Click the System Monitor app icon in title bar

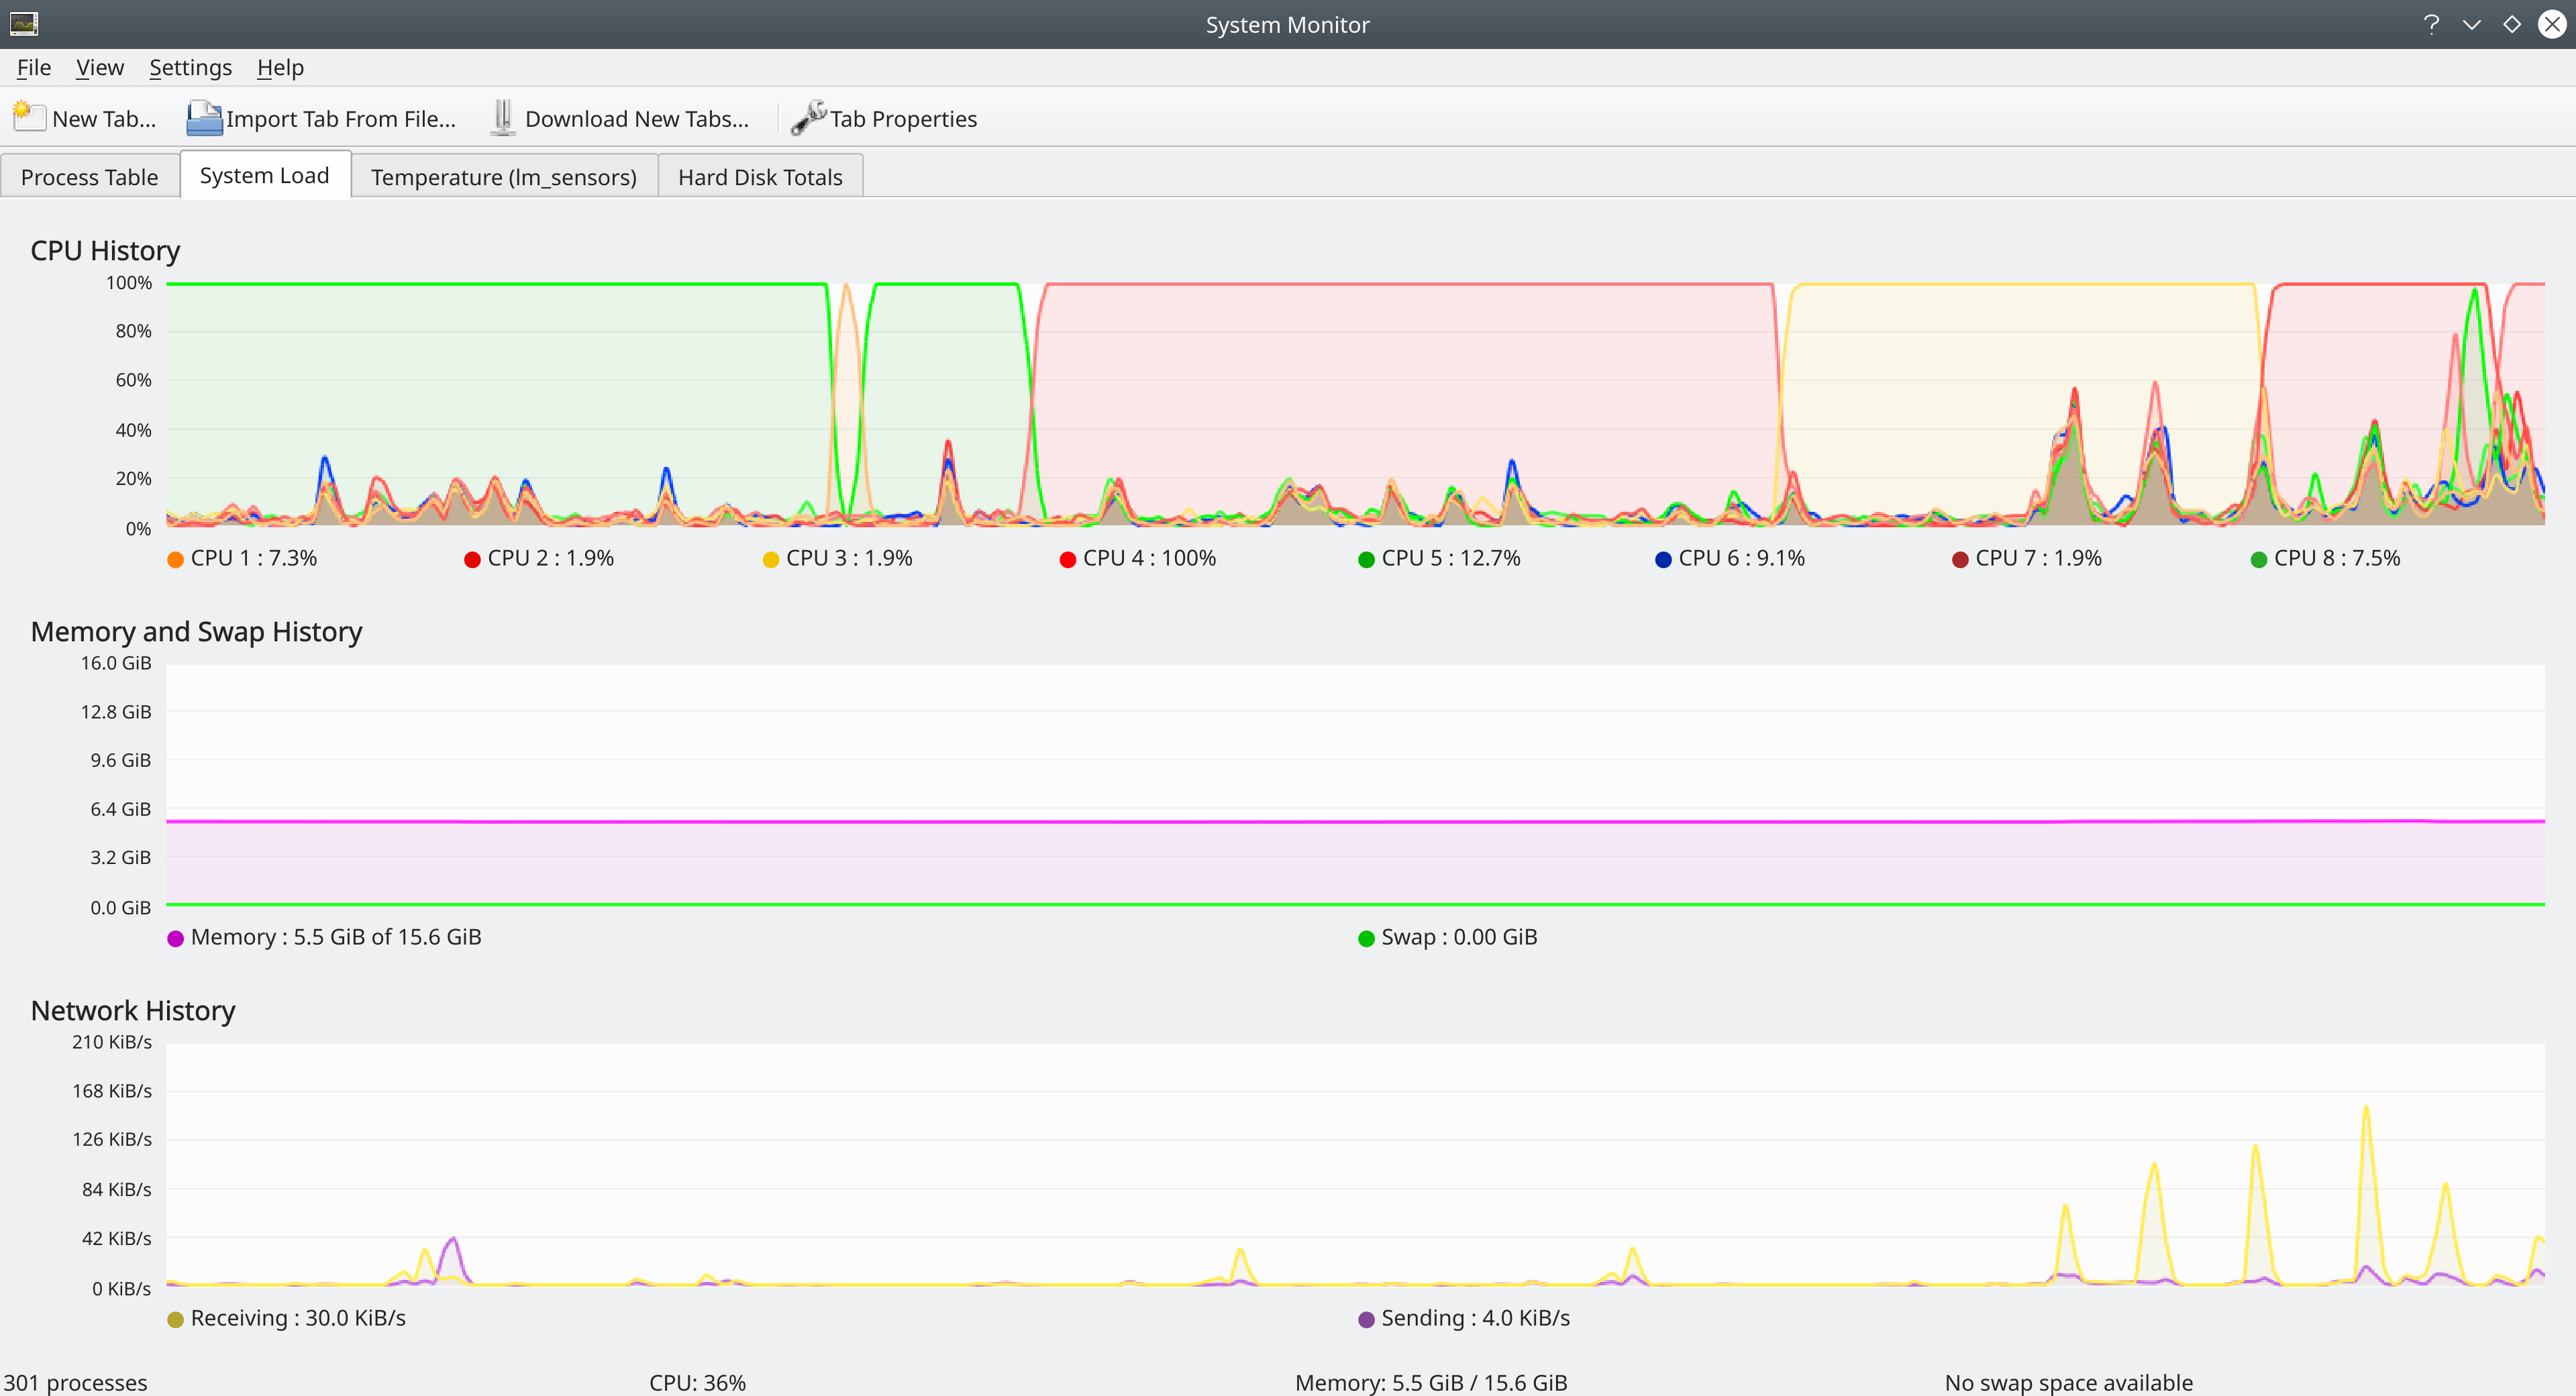[x=23, y=23]
